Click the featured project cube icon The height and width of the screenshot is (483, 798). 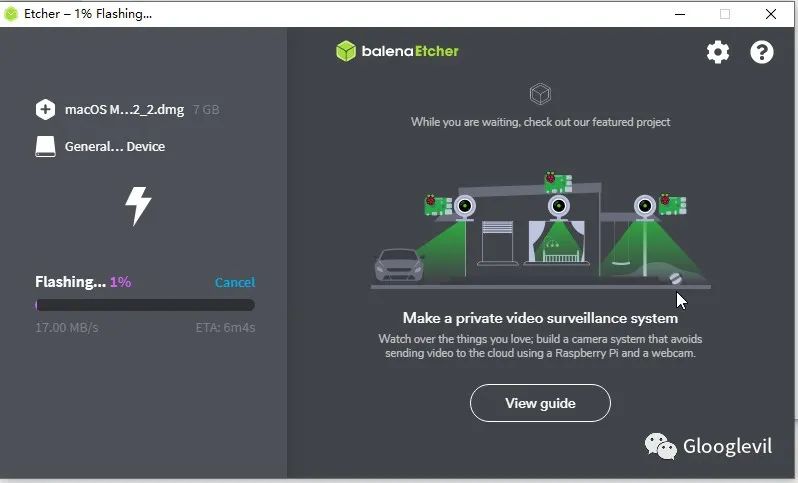point(540,94)
